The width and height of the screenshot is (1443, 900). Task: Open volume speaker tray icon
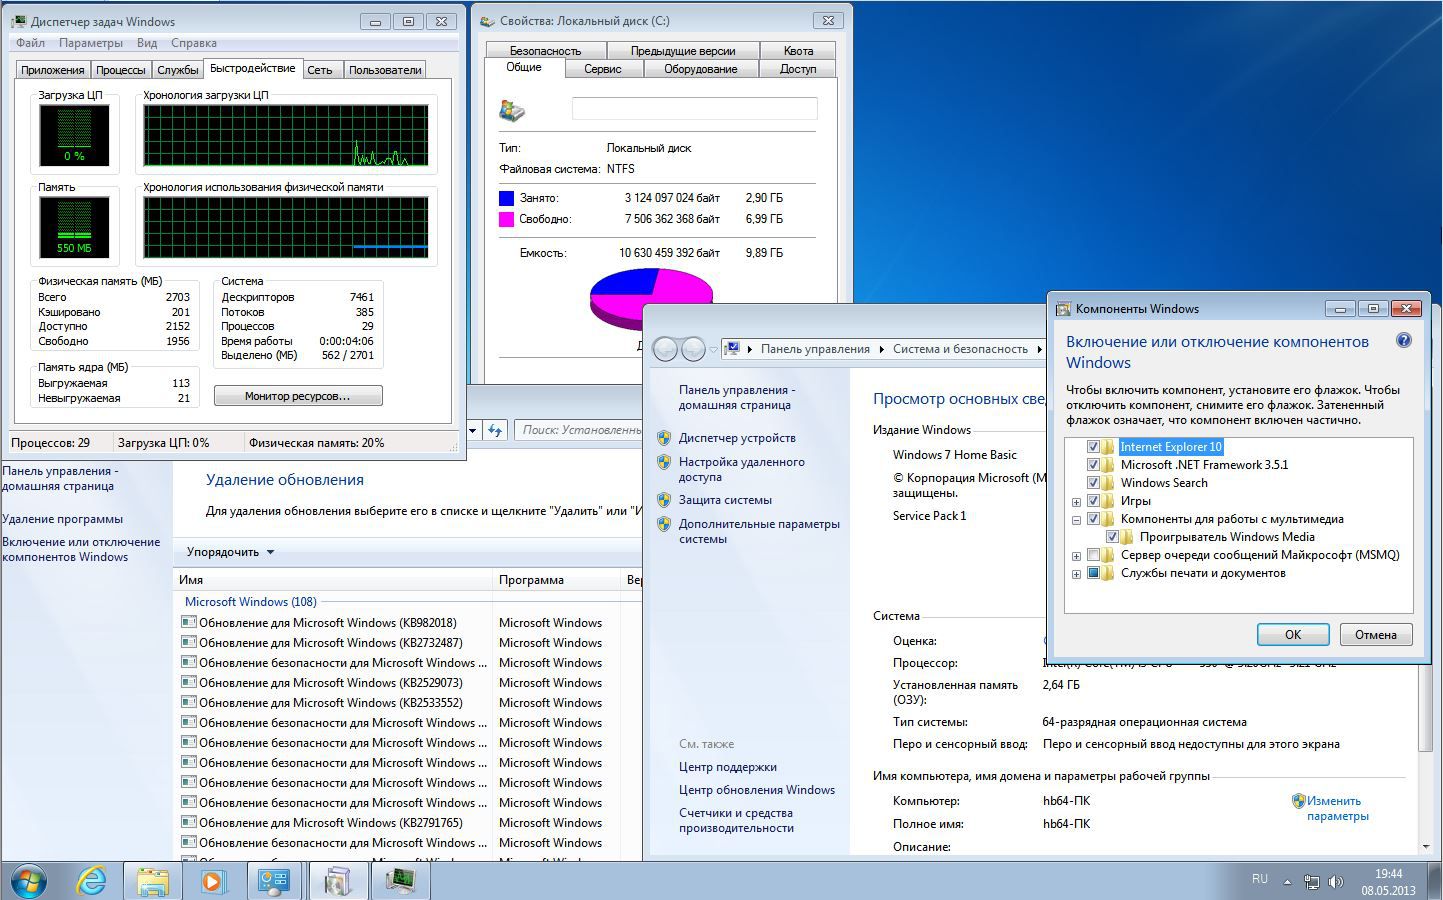[1335, 882]
